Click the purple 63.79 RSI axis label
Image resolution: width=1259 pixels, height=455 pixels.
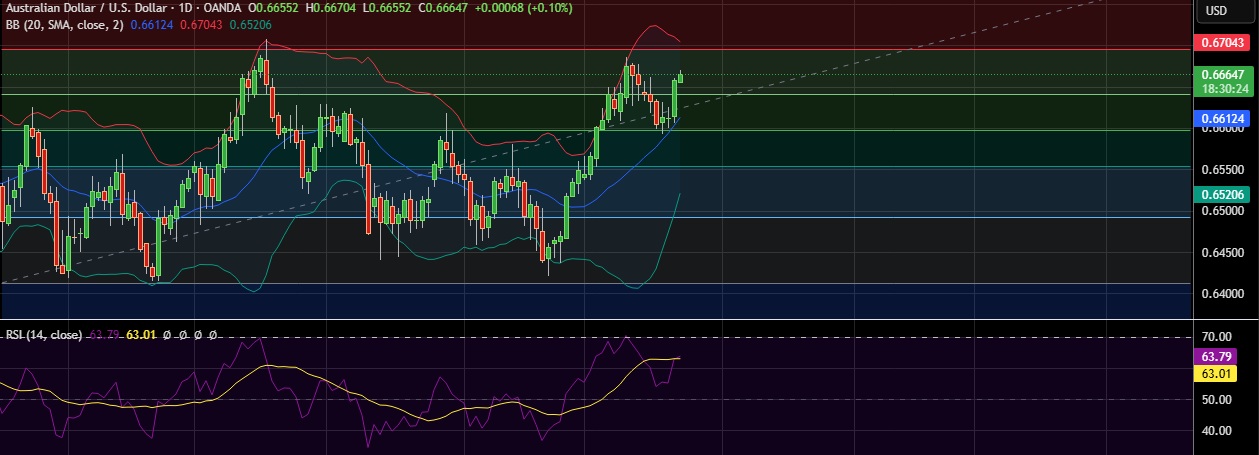[x=1217, y=357]
